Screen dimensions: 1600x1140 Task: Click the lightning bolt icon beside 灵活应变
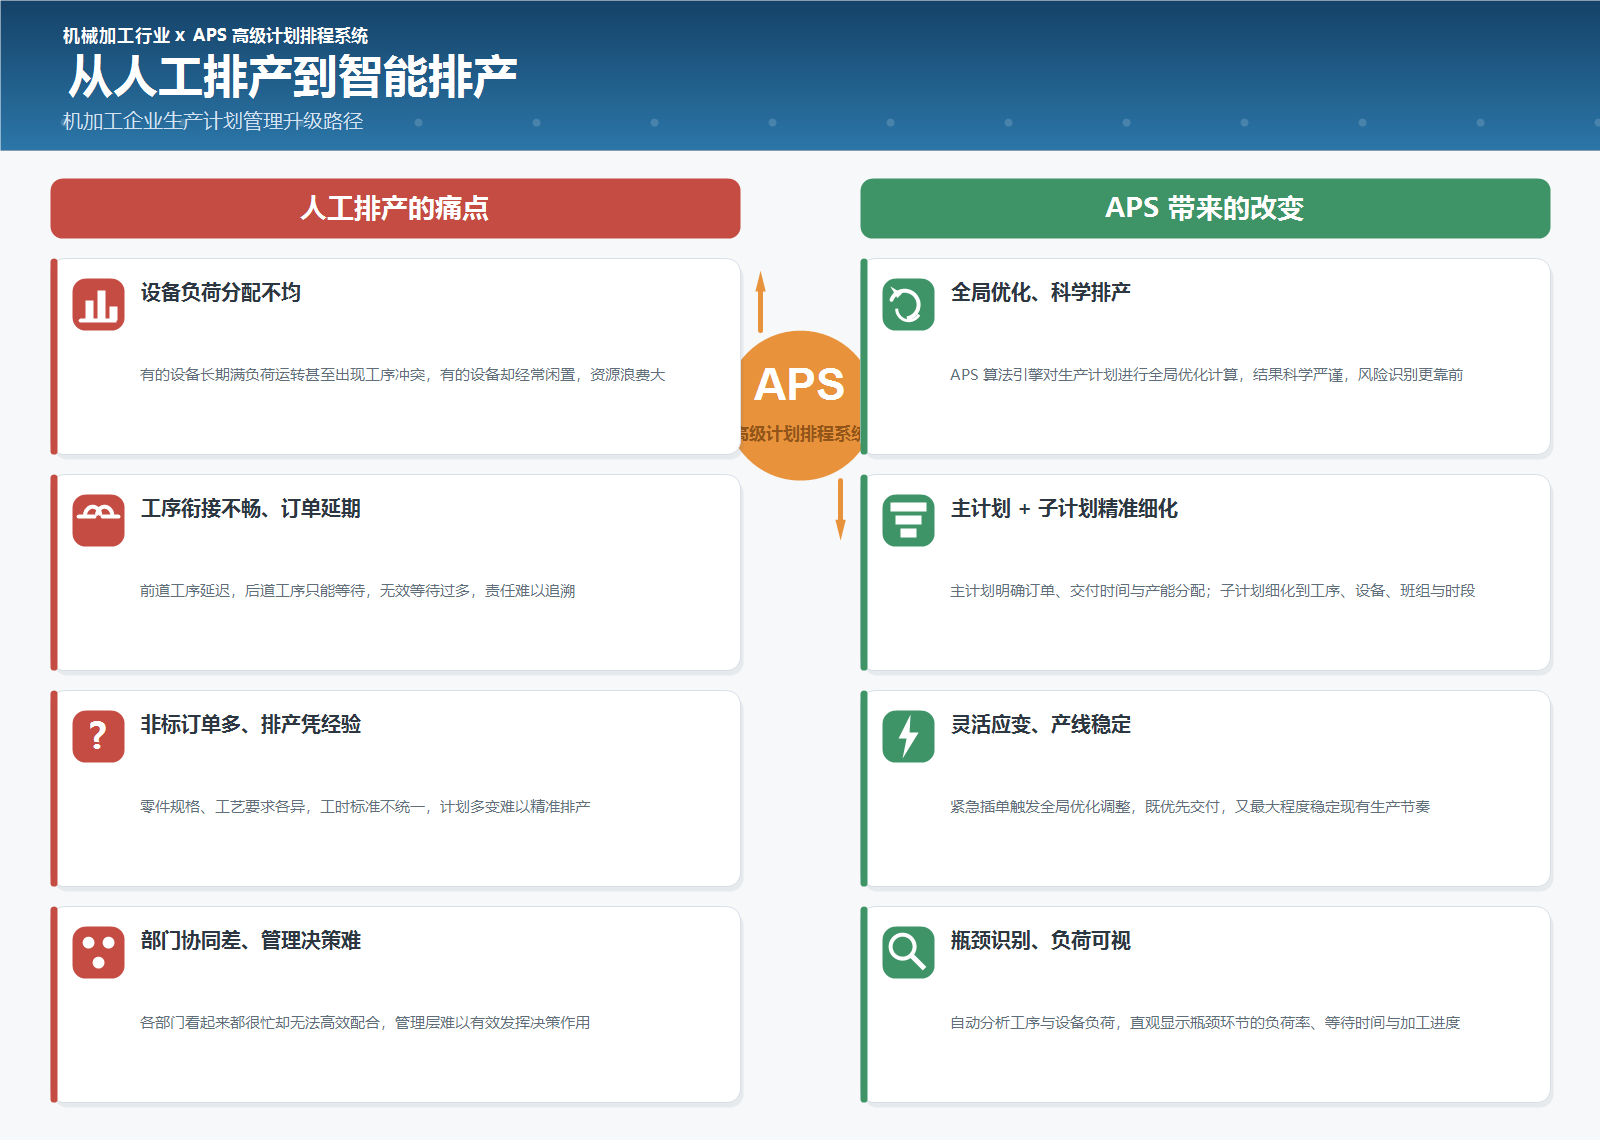pos(908,736)
